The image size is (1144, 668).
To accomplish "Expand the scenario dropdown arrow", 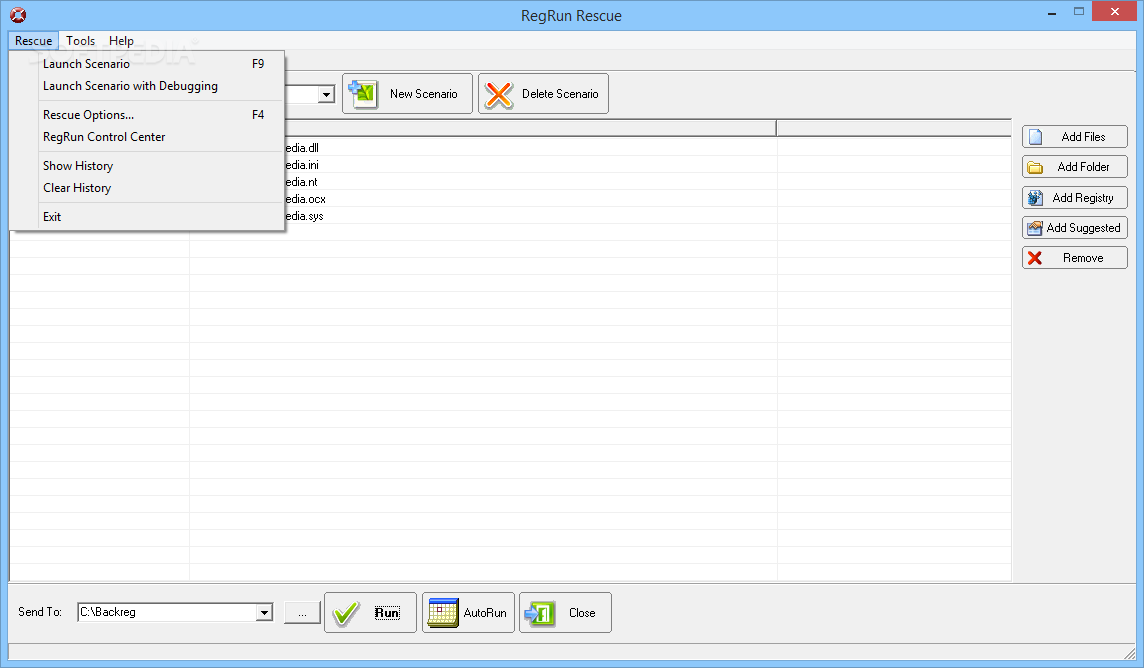I will point(326,95).
